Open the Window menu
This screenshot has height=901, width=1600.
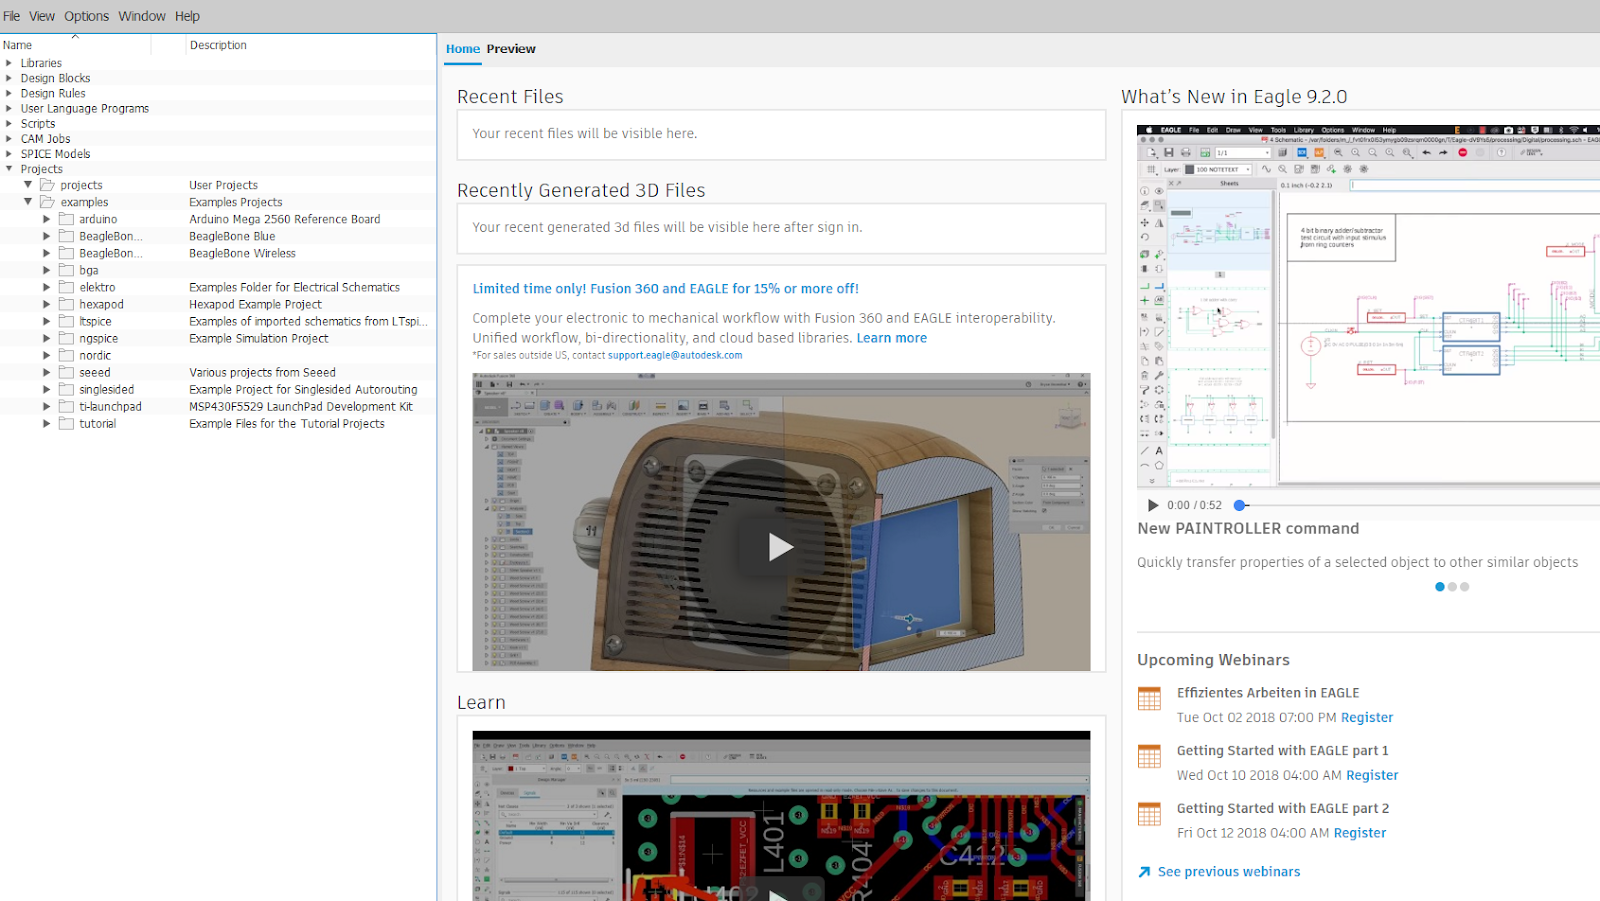[142, 16]
